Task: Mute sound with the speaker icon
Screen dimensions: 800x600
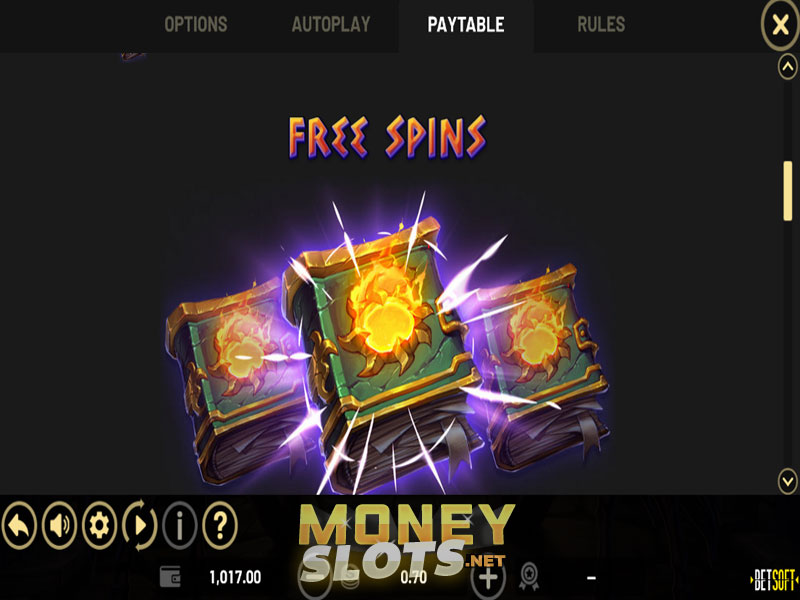Action: click(x=59, y=525)
